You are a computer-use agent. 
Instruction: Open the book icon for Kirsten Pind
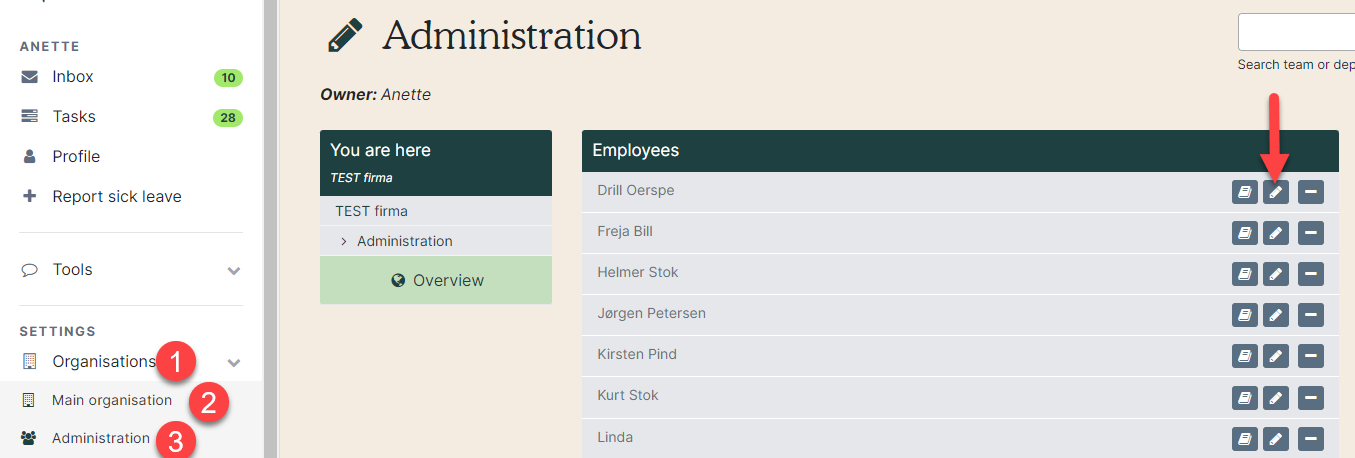1245,356
